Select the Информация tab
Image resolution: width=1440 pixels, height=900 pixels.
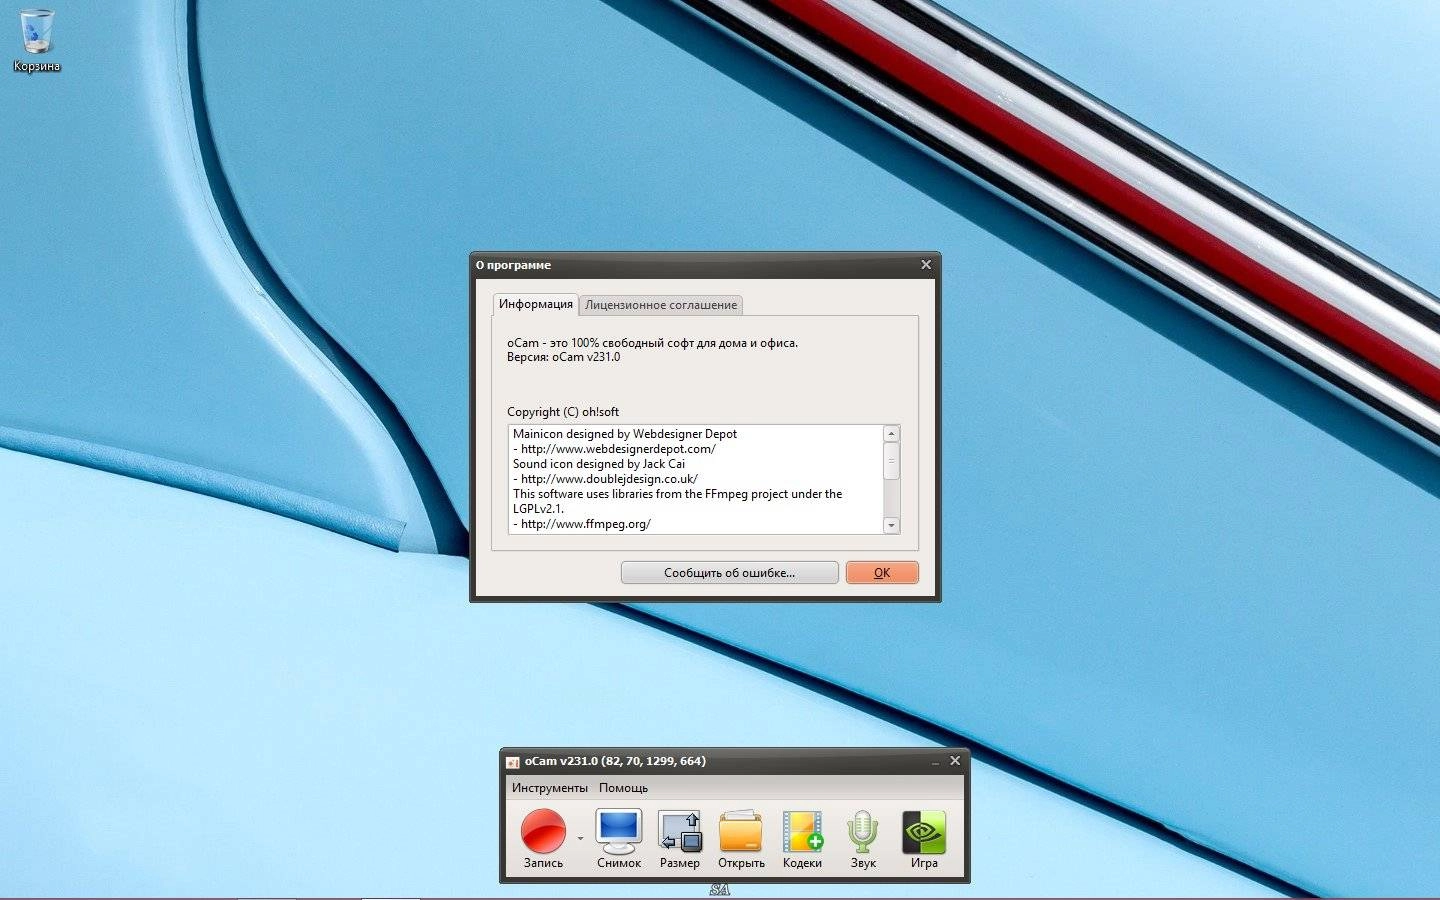click(536, 304)
